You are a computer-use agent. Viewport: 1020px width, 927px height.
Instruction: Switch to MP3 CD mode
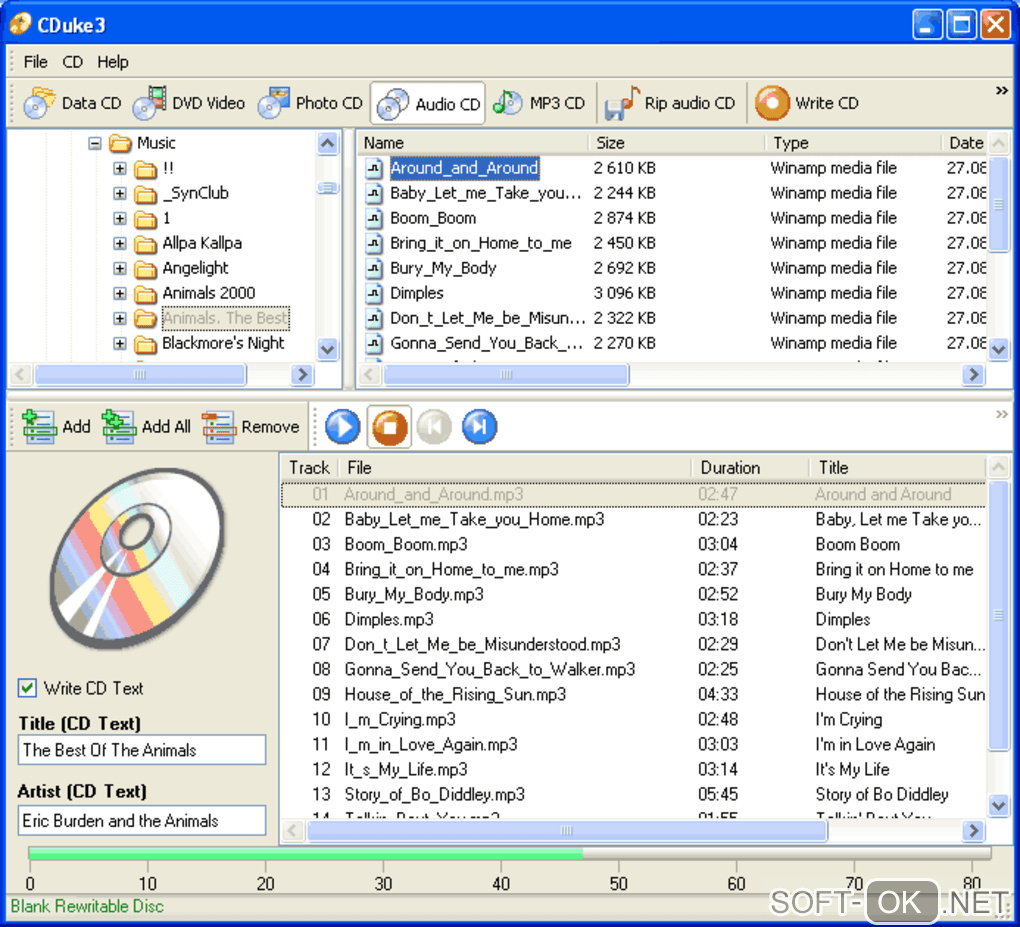539,103
